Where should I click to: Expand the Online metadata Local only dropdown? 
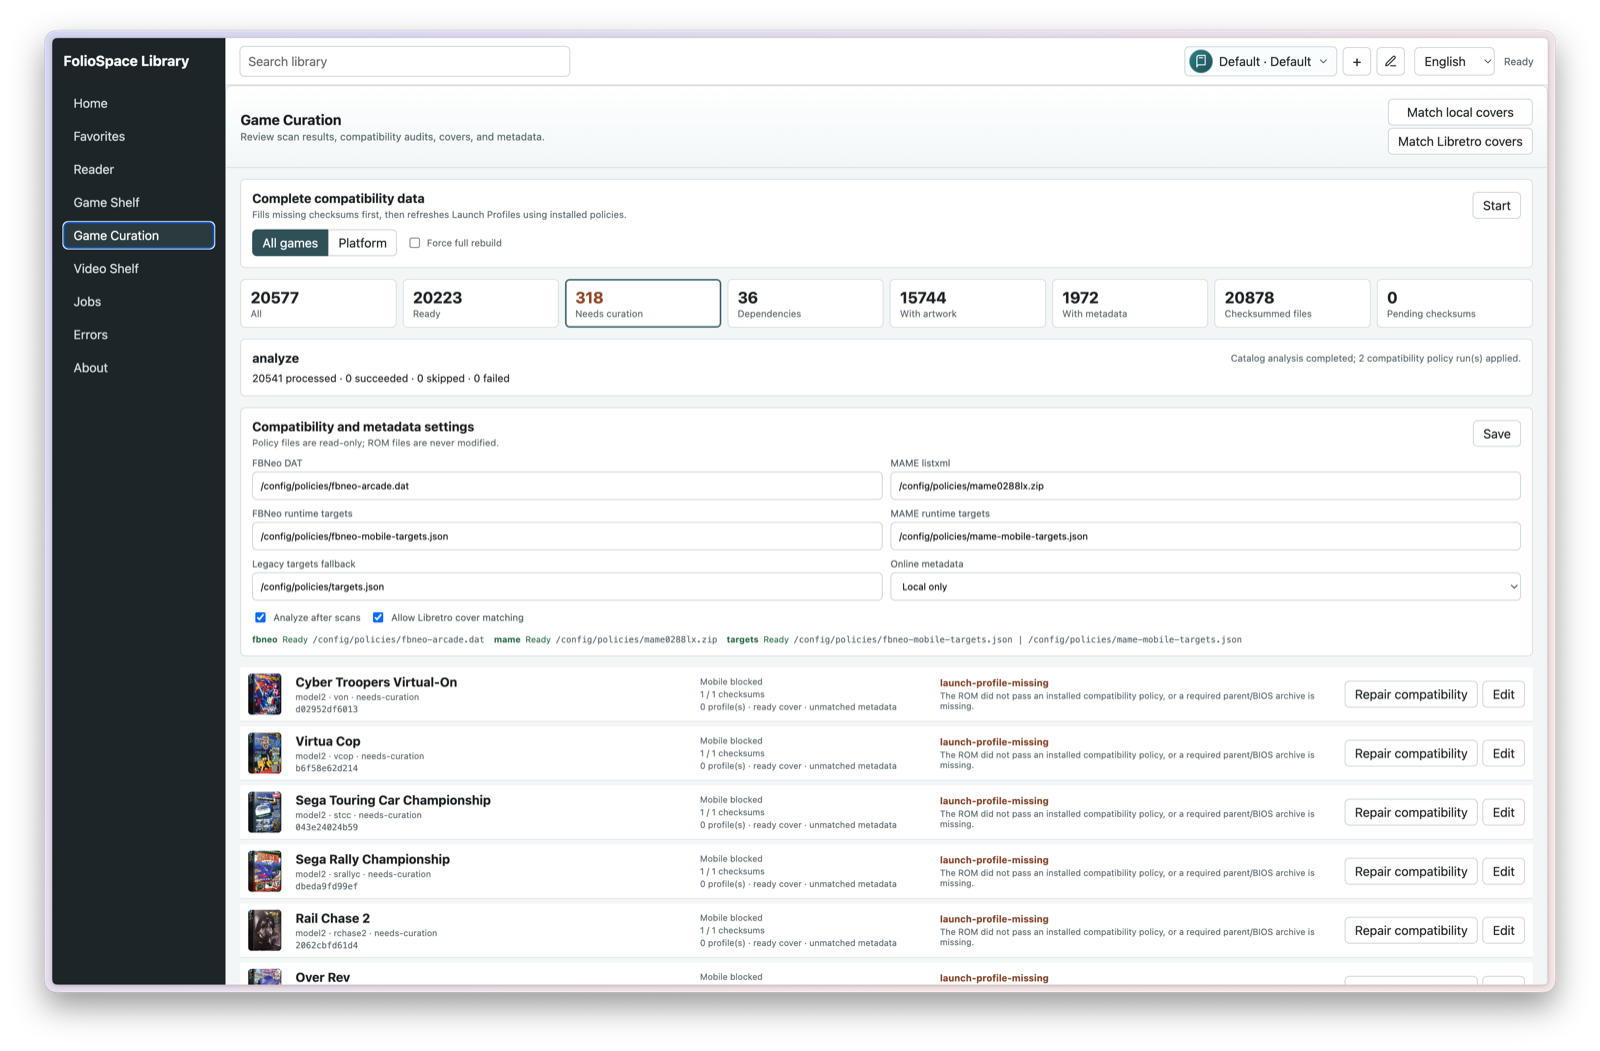tap(1205, 587)
